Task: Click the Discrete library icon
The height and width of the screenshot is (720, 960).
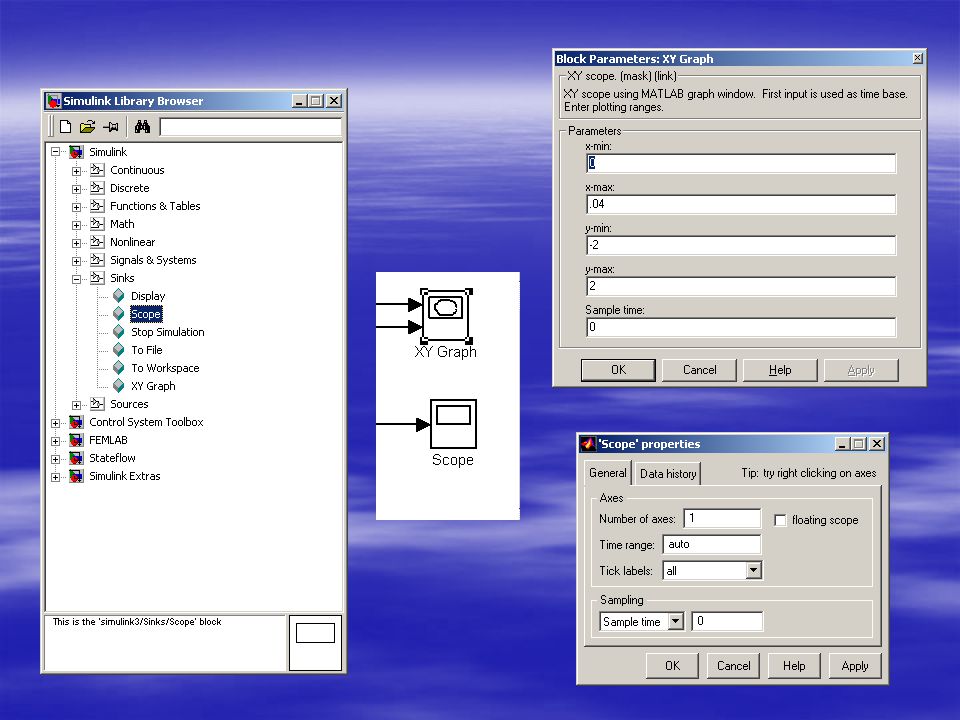Action: point(97,188)
